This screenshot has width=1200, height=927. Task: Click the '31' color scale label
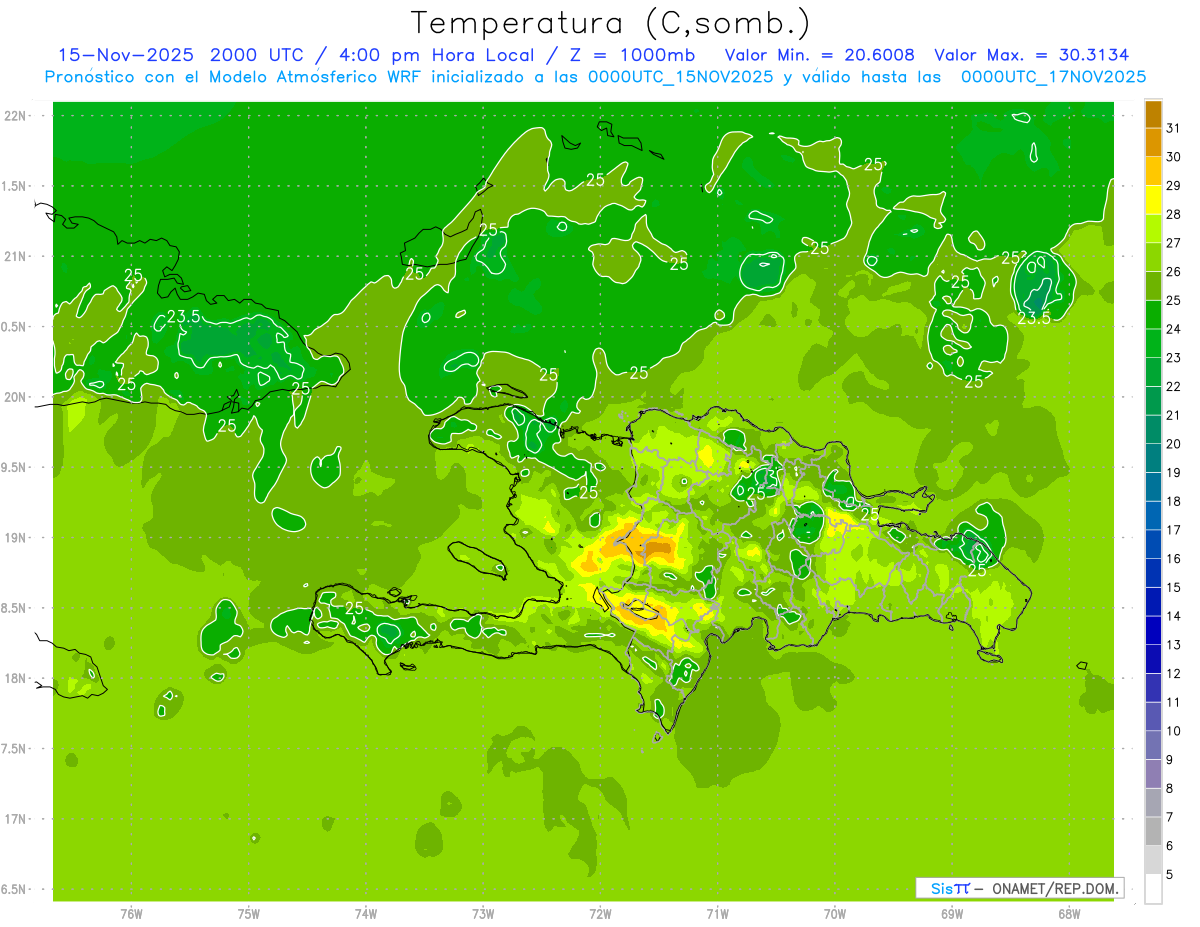pyautogui.click(x=1174, y=127)
